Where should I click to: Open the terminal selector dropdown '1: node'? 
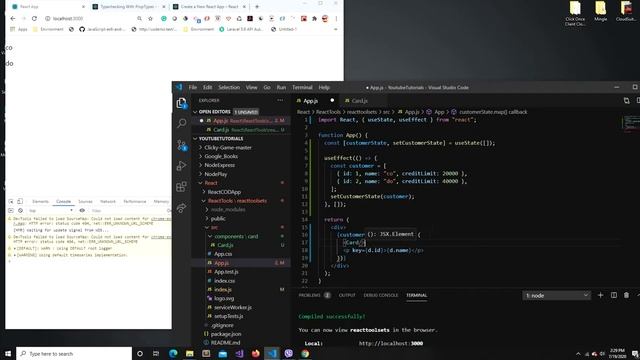(556, 295)
